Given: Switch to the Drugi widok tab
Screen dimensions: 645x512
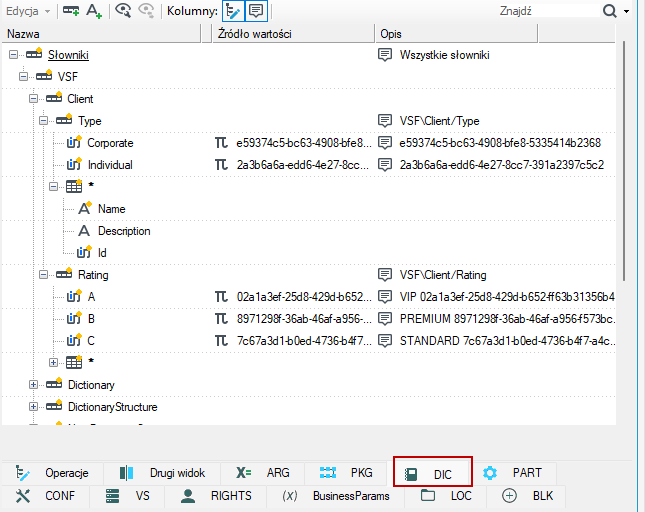Looking at the screenshot, I should click(162, 473).
